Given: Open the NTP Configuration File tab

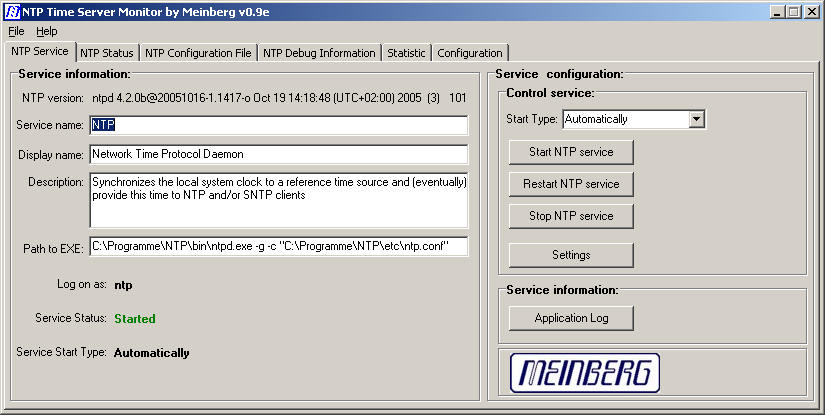Looking at the screenshot, I should [x=198, y=53].
